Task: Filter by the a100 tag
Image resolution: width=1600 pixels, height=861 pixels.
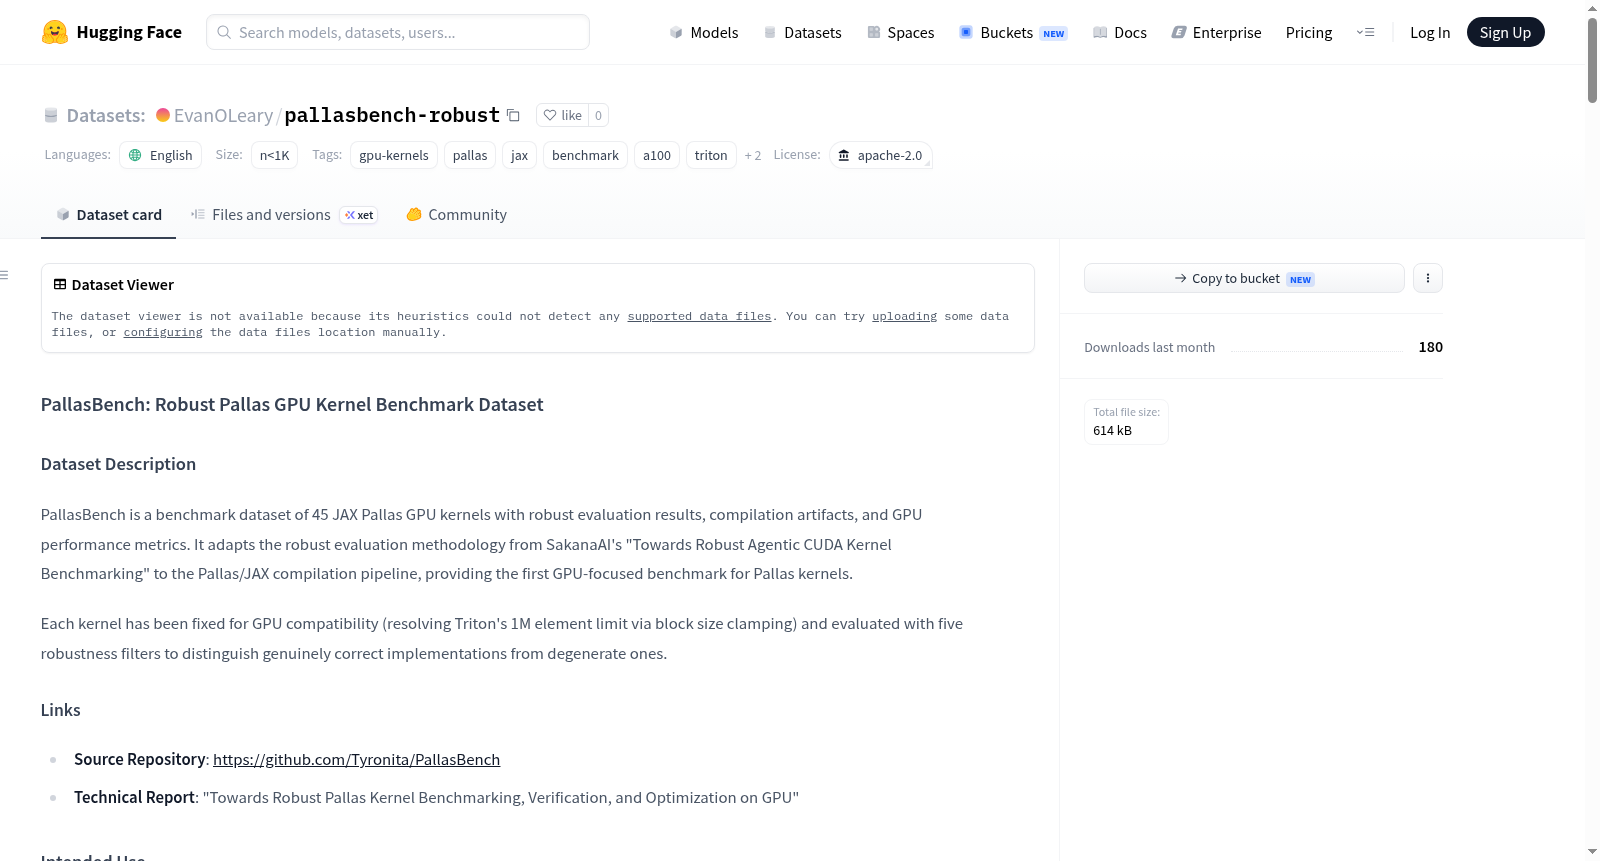Action: pos(657,155)
